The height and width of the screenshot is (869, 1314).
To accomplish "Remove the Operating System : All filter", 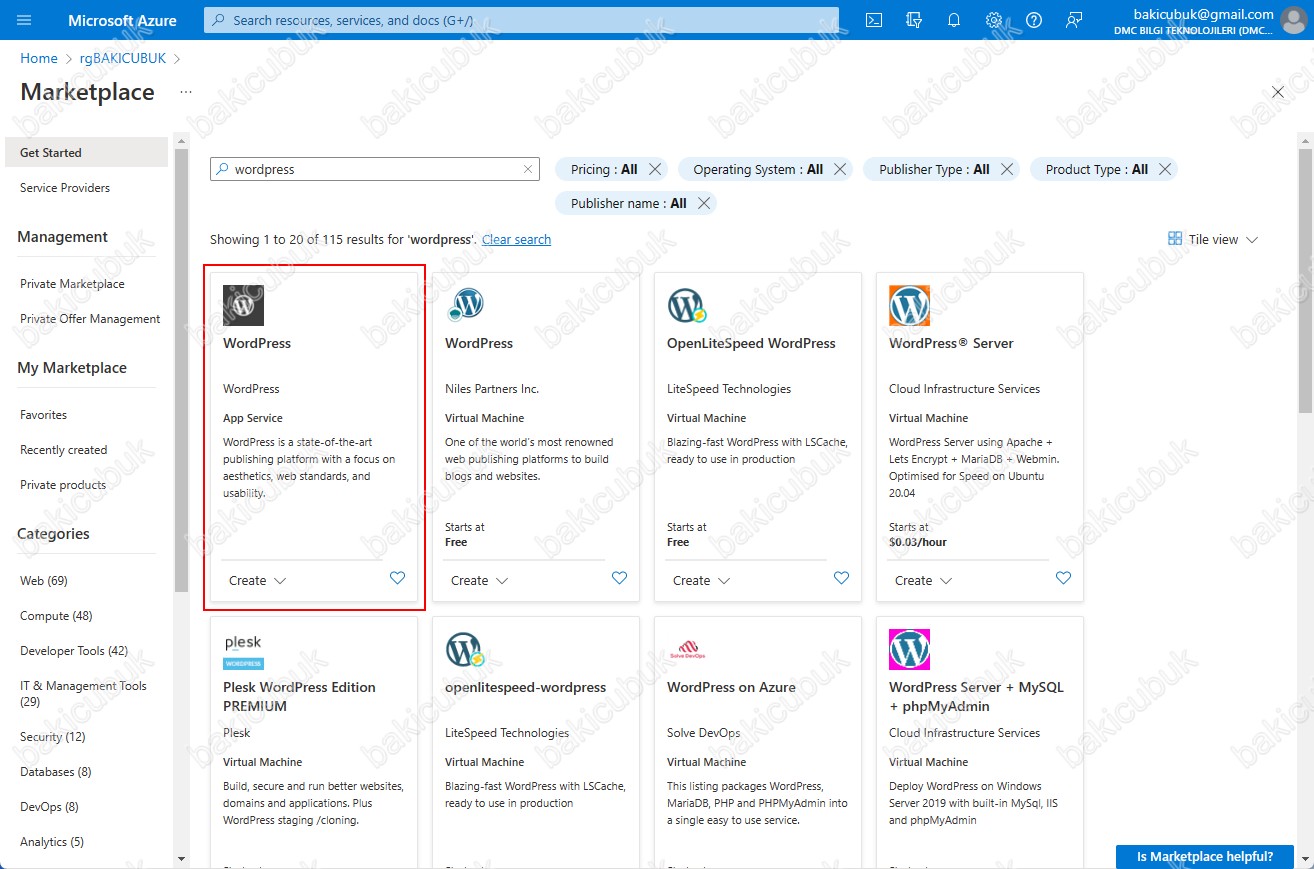I will point(840,169).
